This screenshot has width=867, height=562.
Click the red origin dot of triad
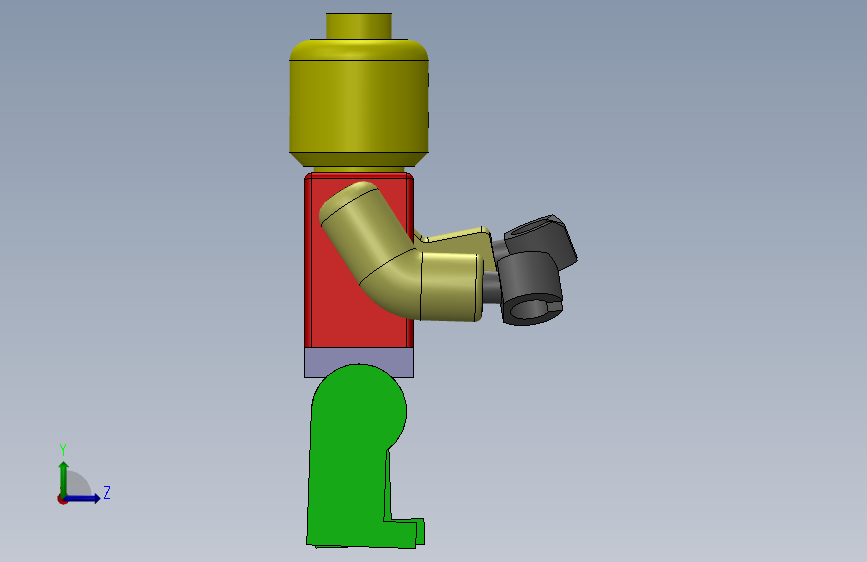pyautogui.click(x=62, y=499)
